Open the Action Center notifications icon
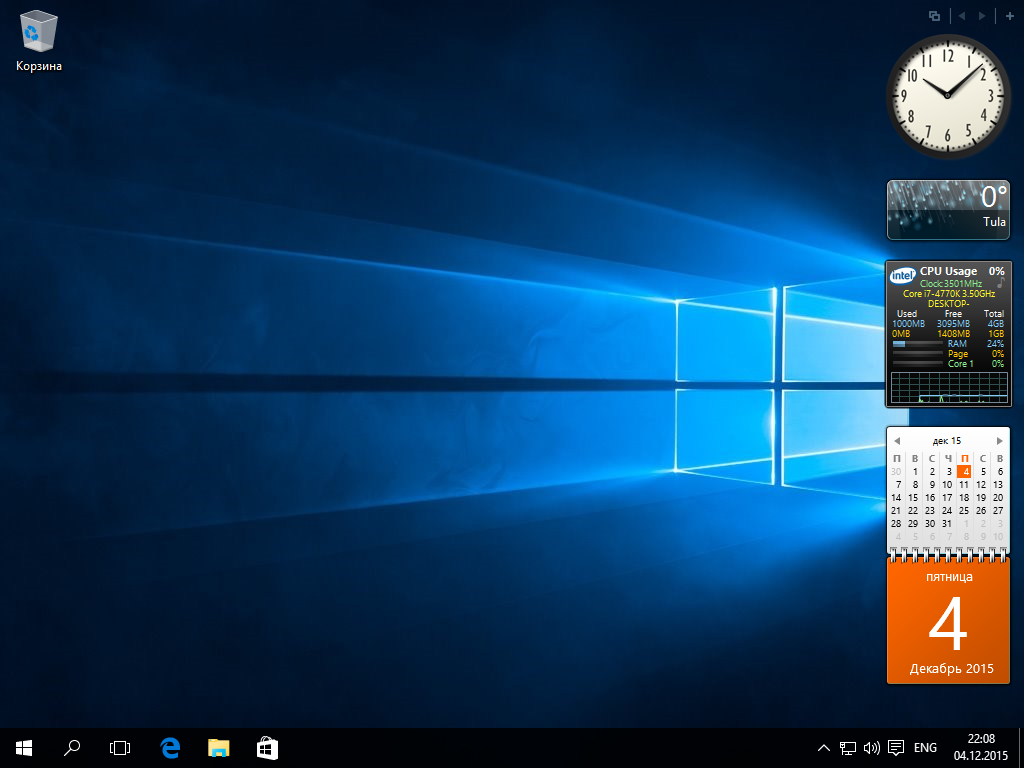The width and height of the screenshot is (1024, 768). (x=896, y=748)
